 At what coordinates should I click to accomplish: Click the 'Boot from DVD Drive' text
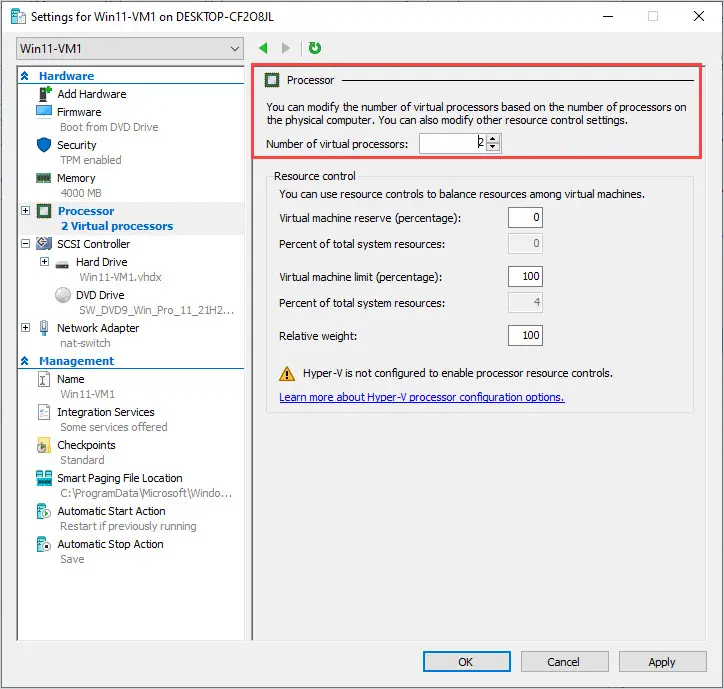pos(109,127)
